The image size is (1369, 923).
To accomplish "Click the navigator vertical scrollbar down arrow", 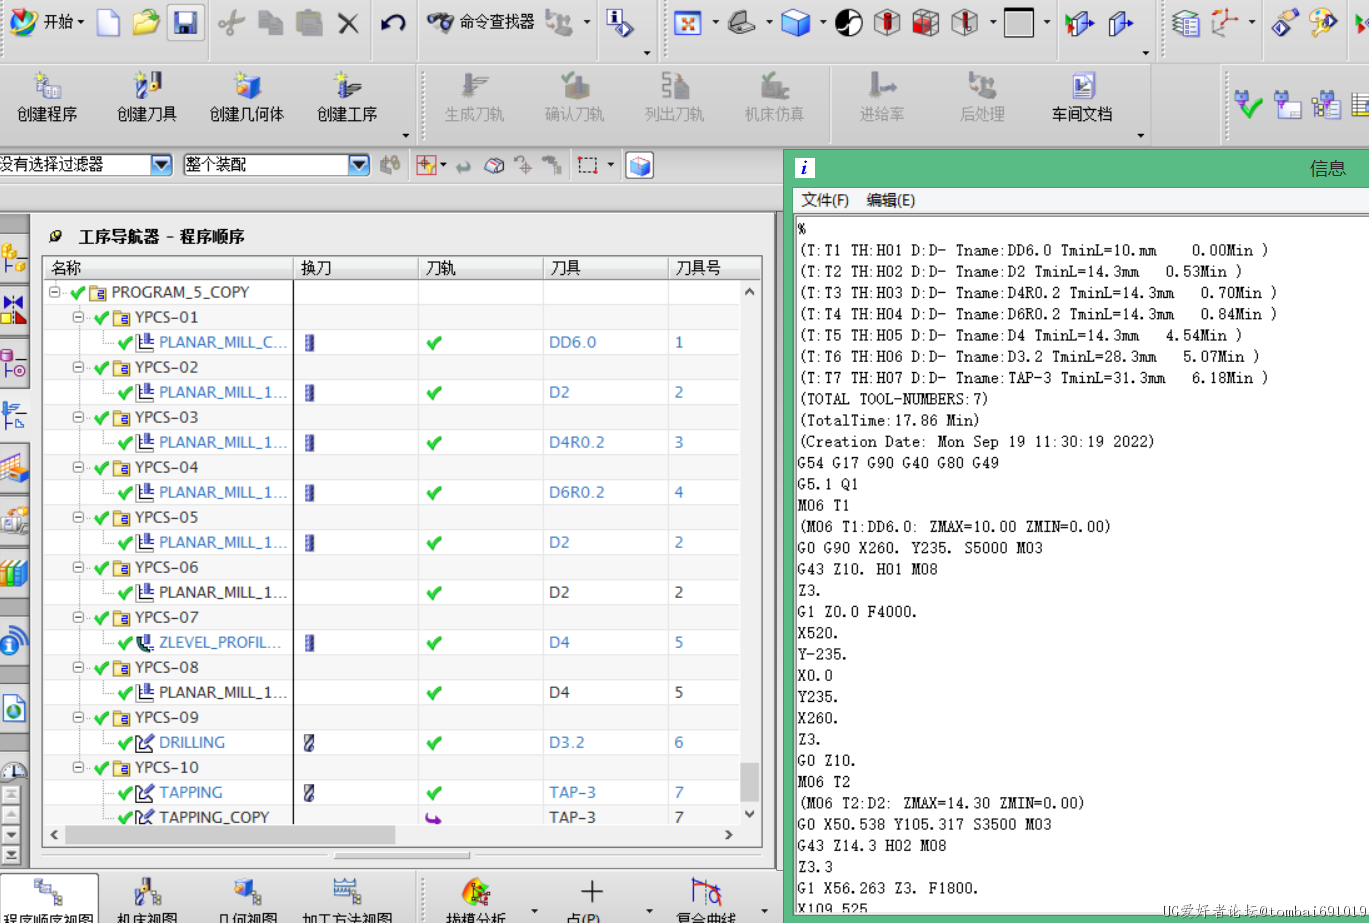I will click(x=750, y=814).
